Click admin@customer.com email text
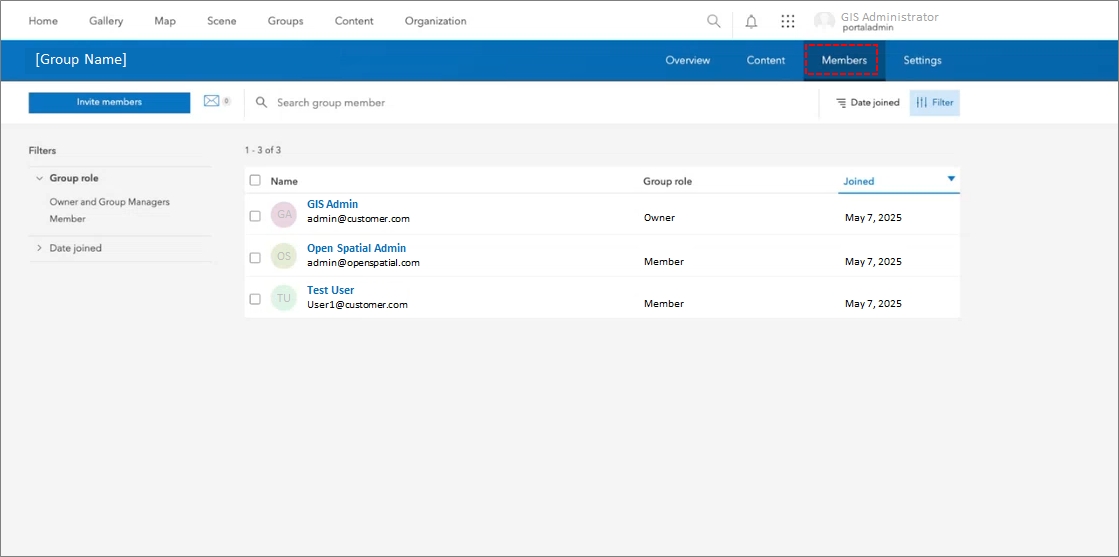 click(358, 219)
